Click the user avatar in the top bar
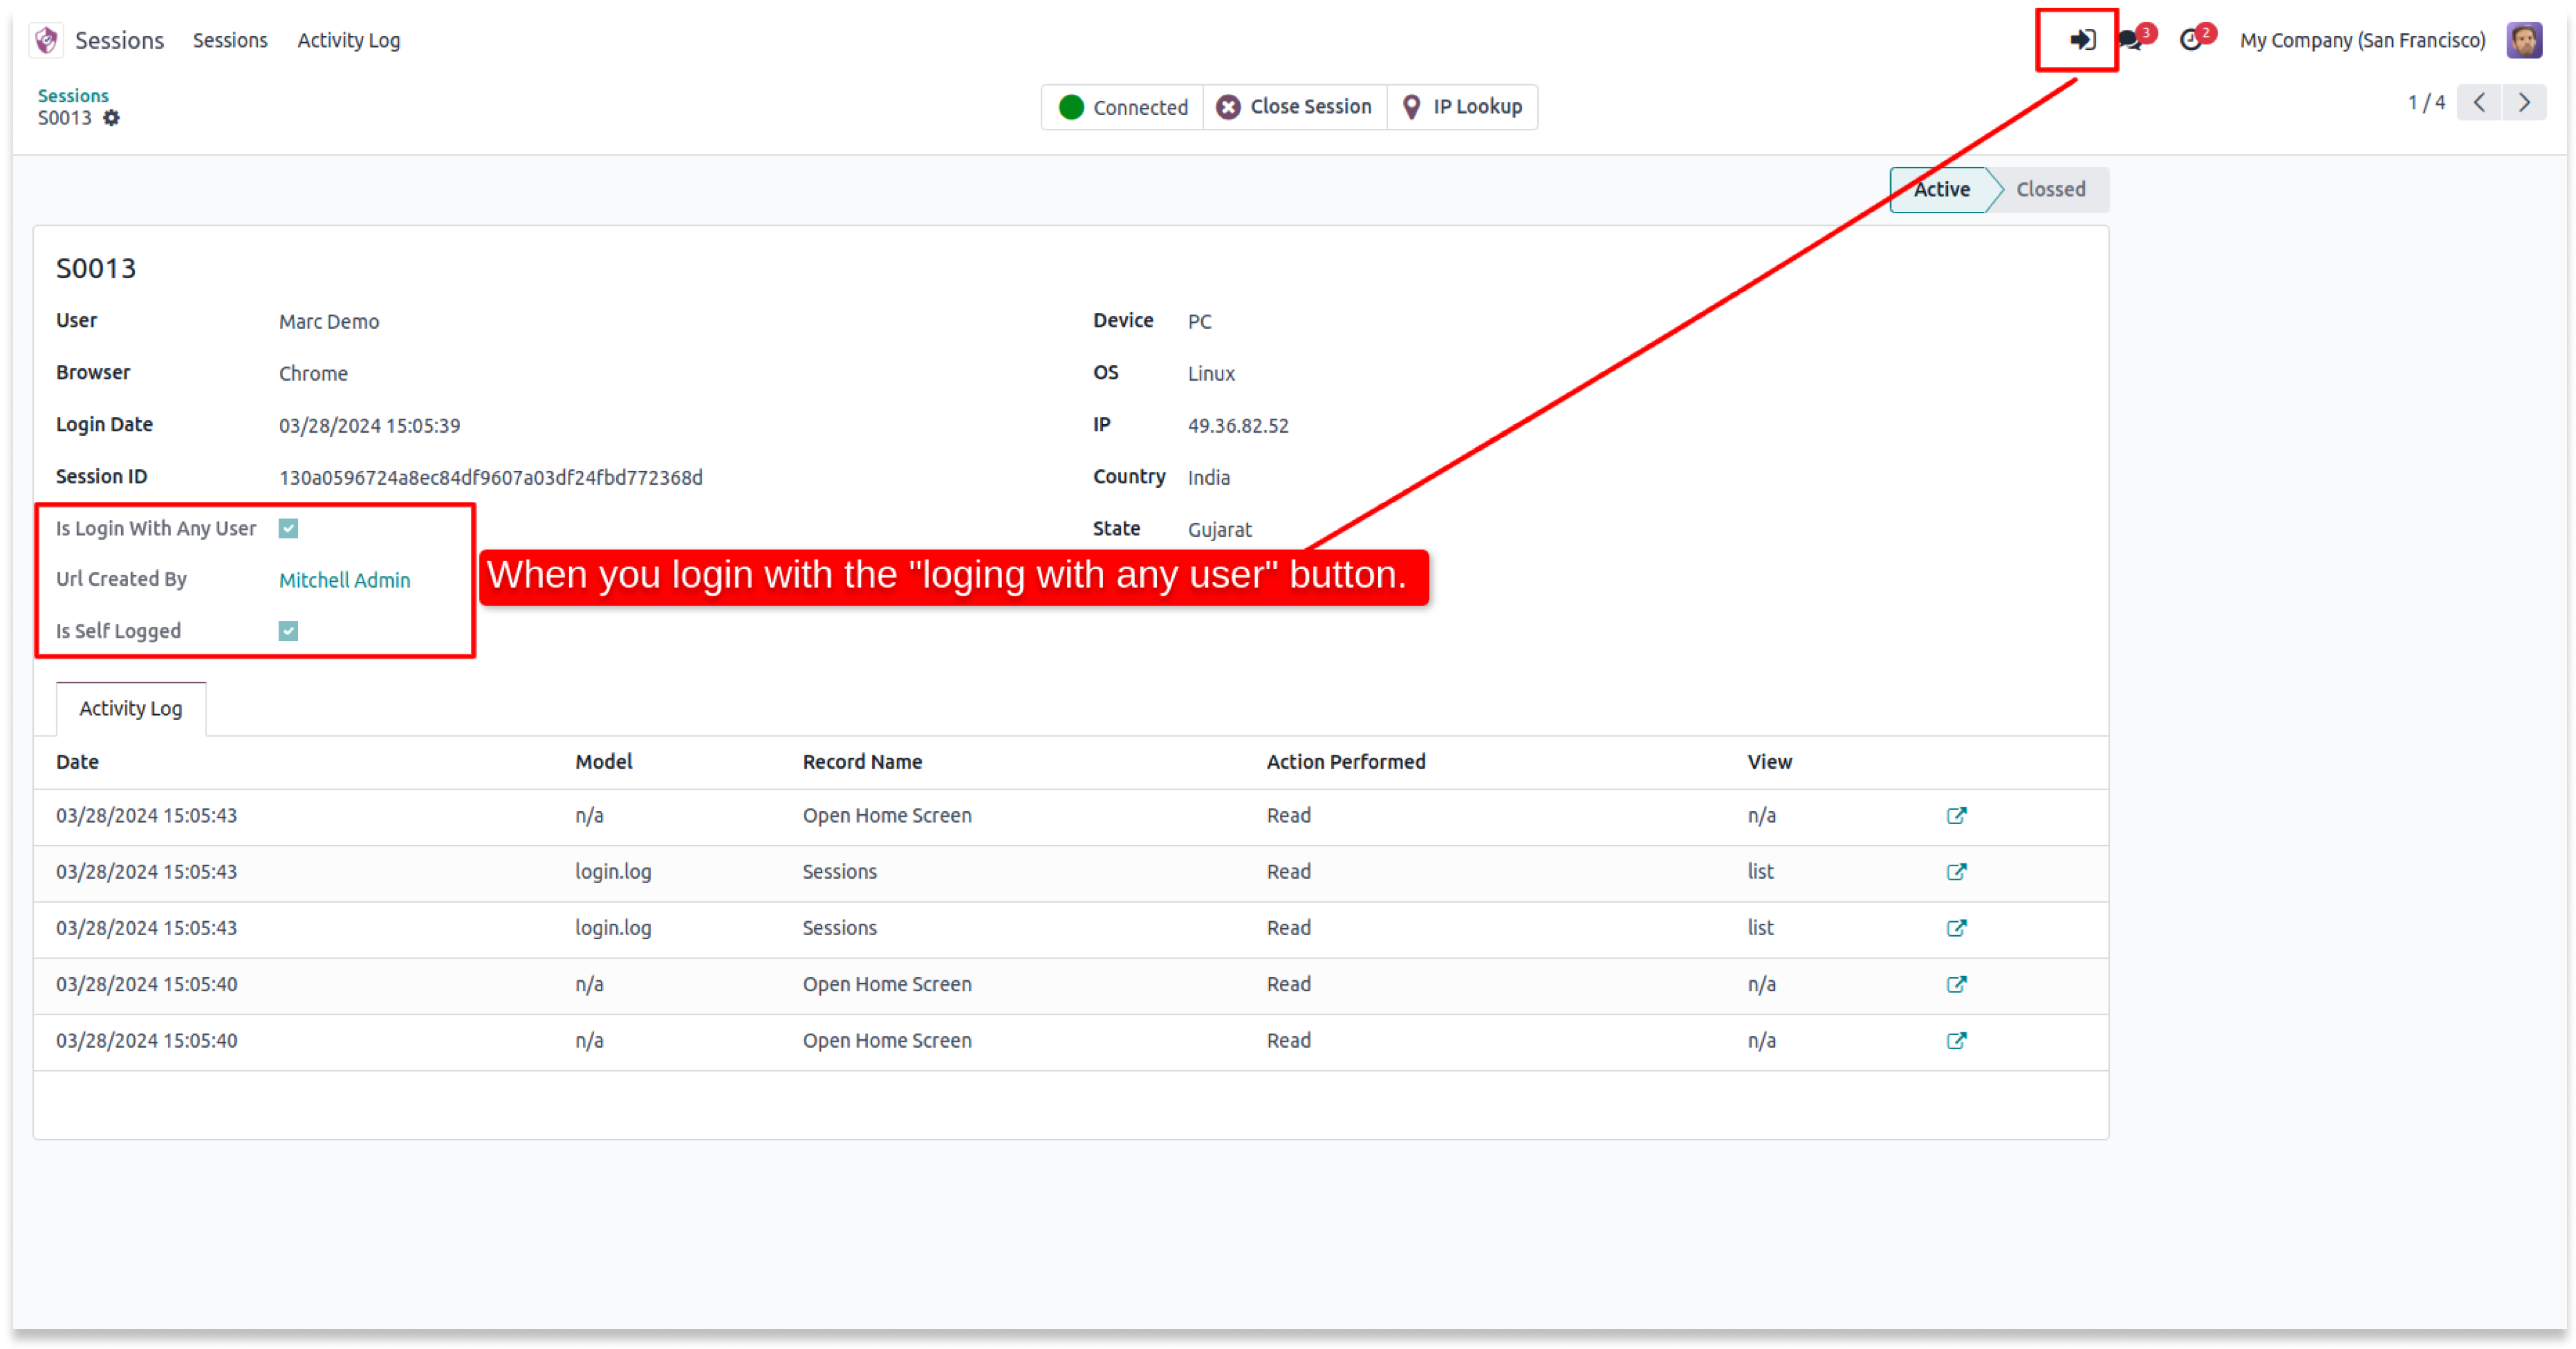The width and height of the screenshot is (2576, 1349). pos(2523,40)
